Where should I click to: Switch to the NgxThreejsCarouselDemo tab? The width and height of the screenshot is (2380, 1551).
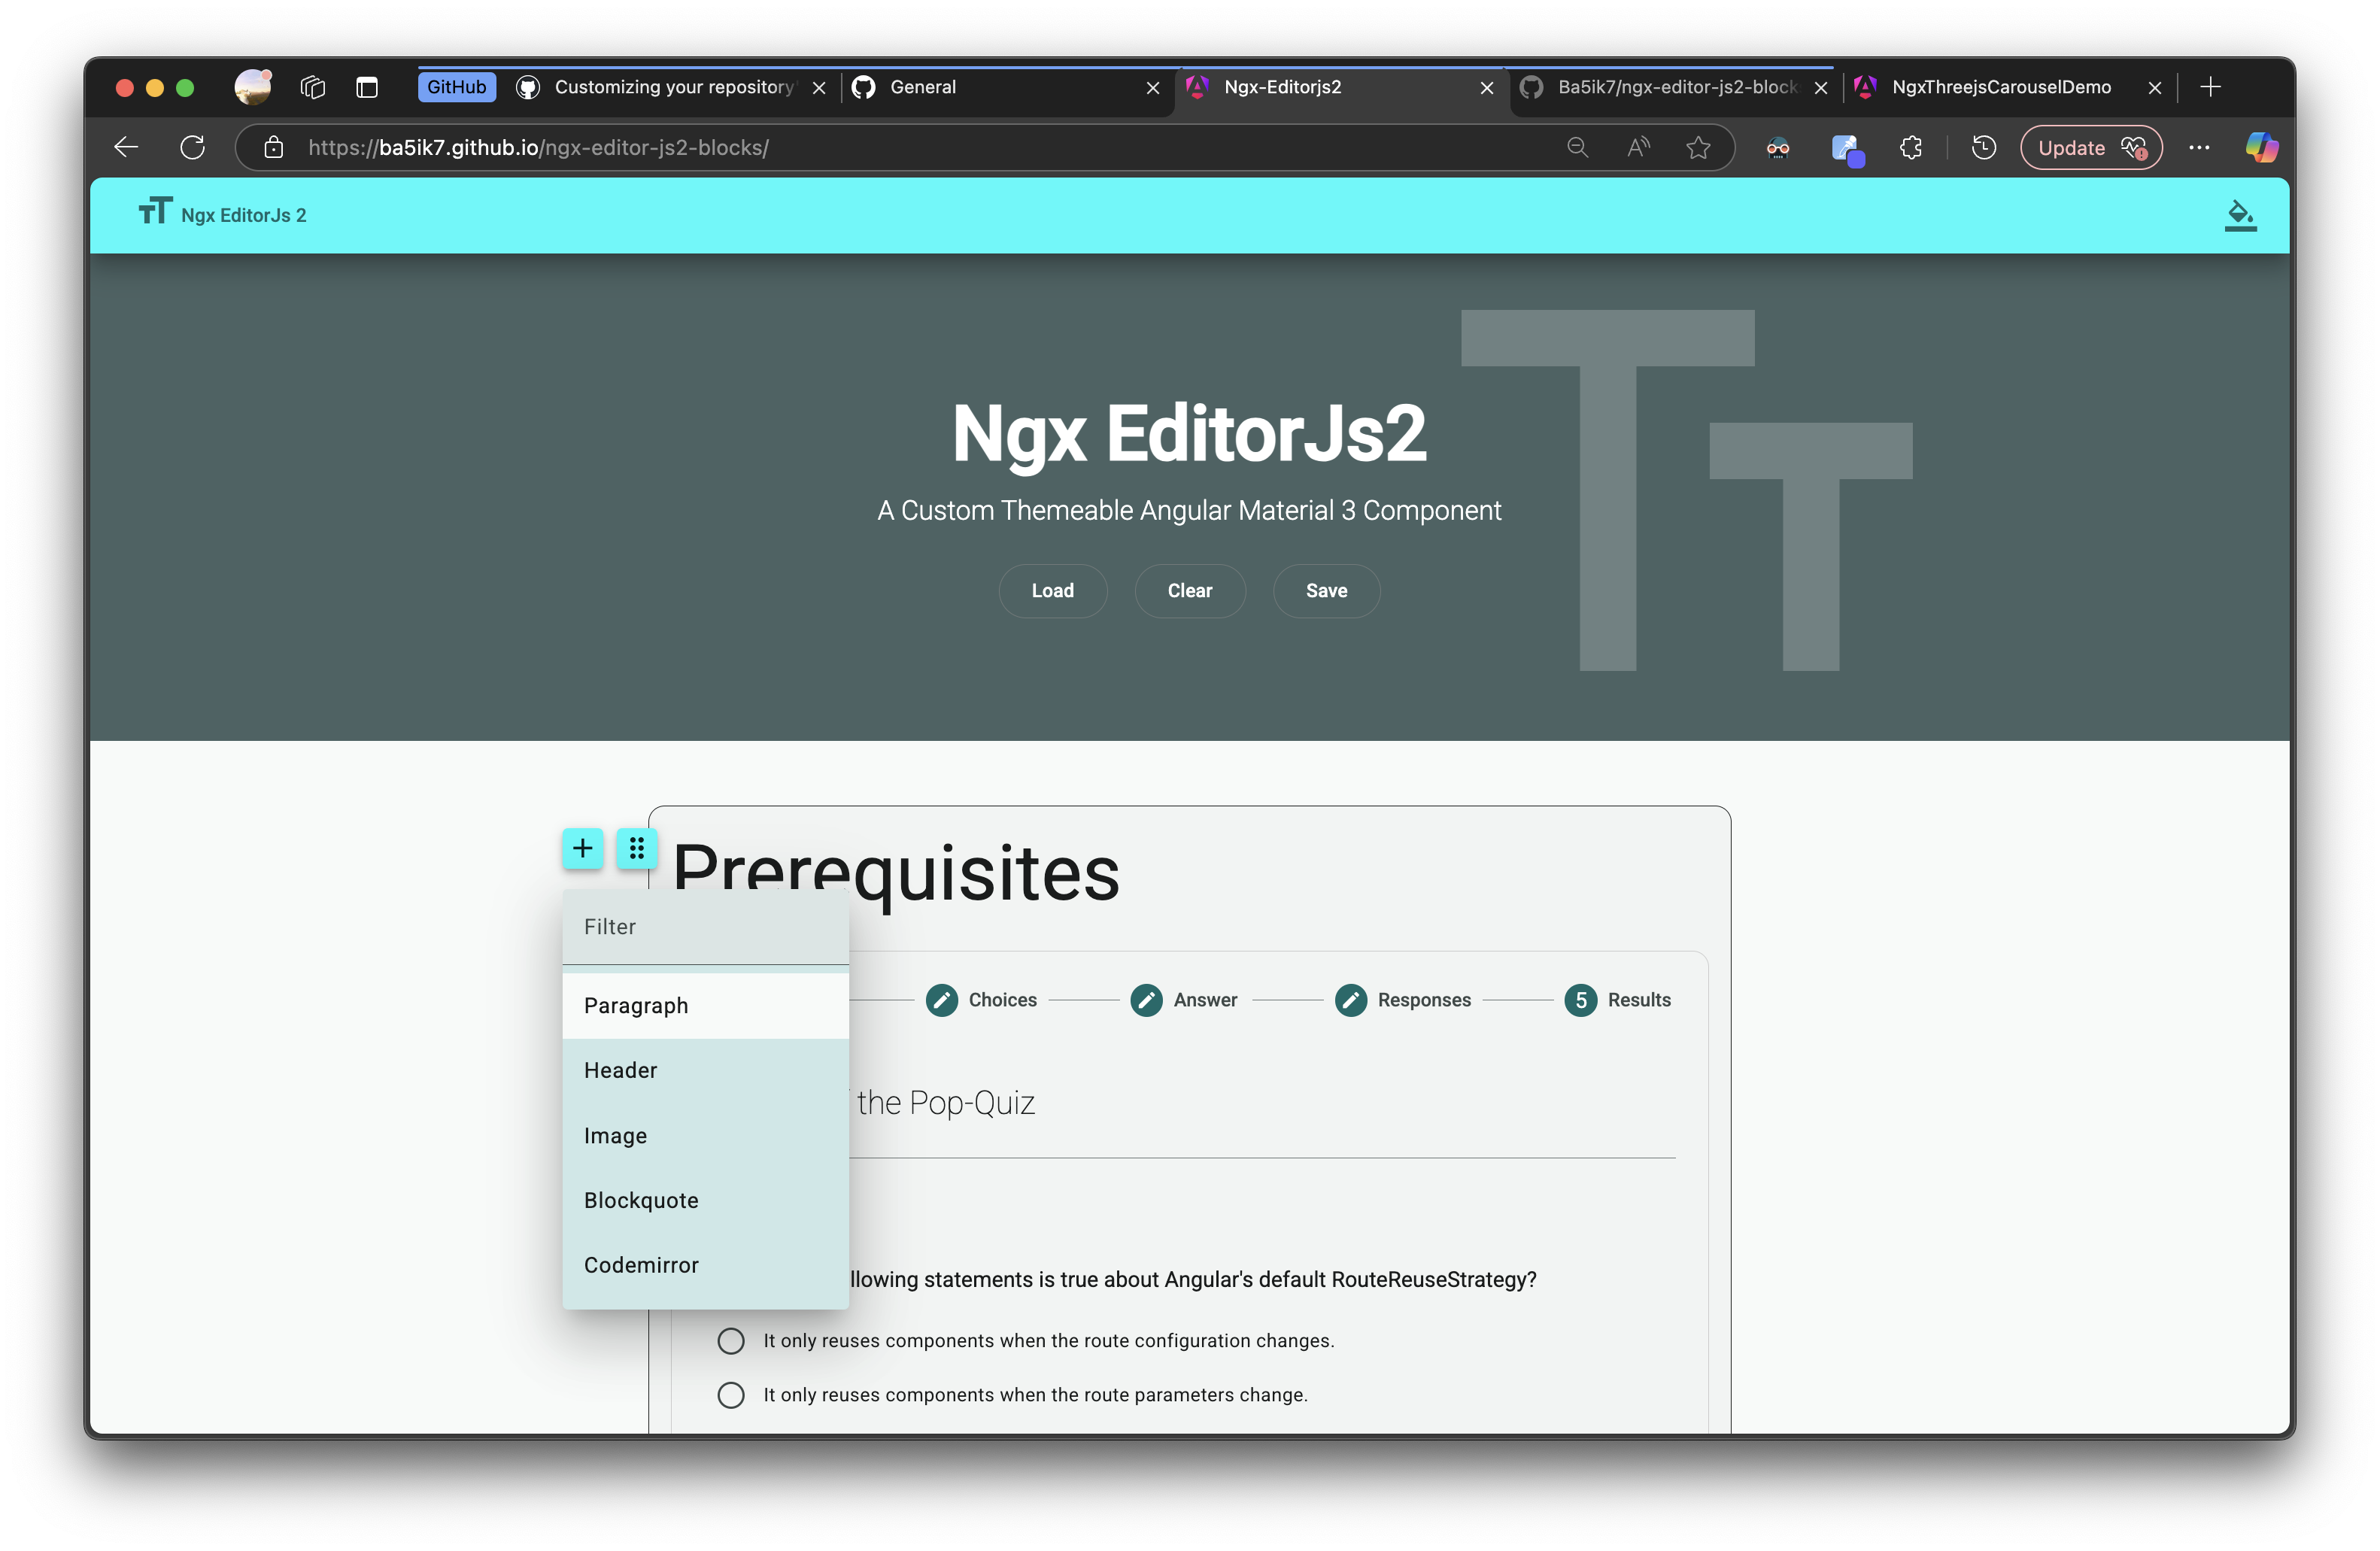tap(2002, 87)
